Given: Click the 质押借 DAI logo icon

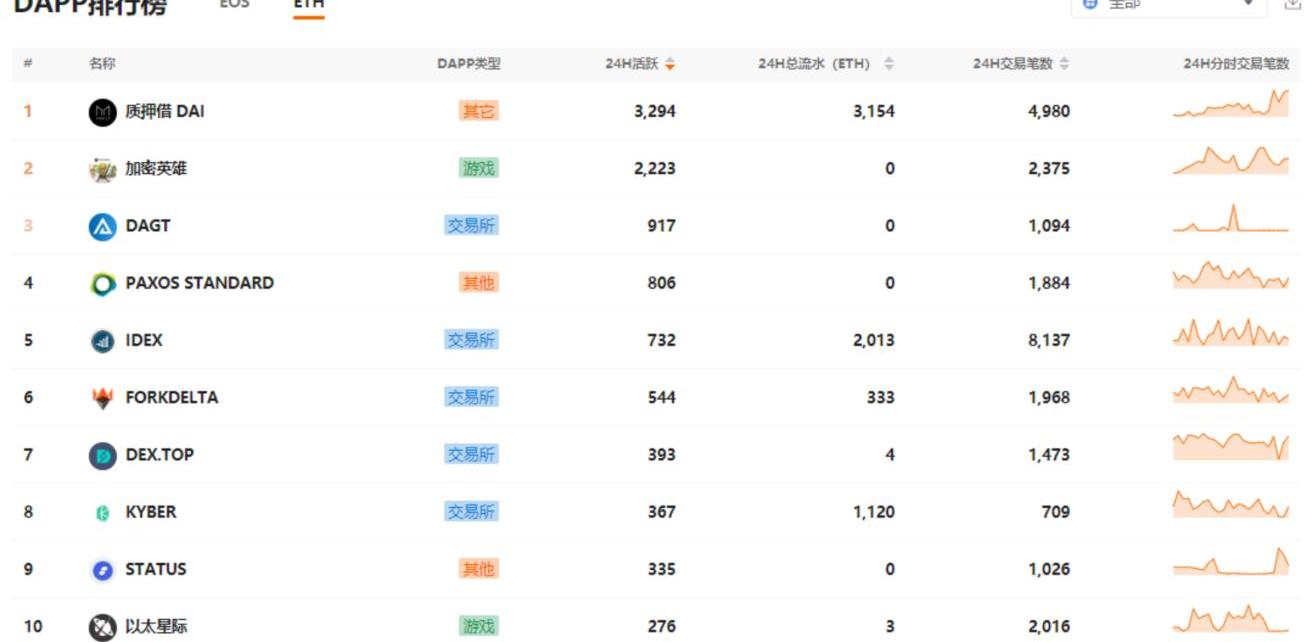Looking at the screenshot, I should tap(103, 112).
